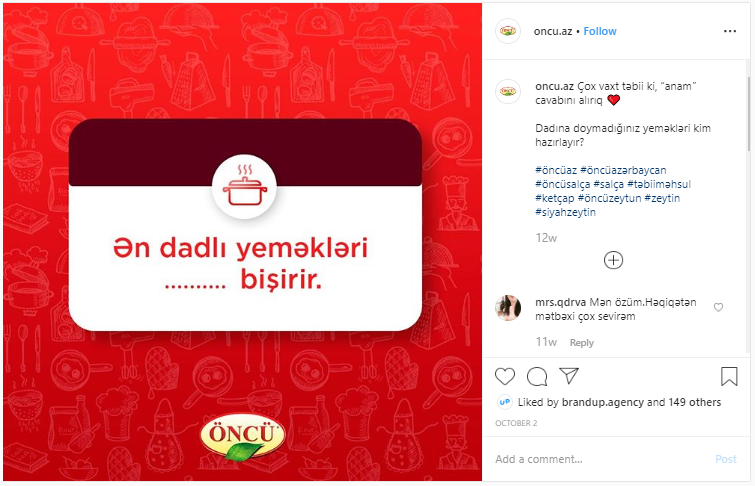Open the three-dot more options menu
Screen dimensions: 755x486
point(730,31)
